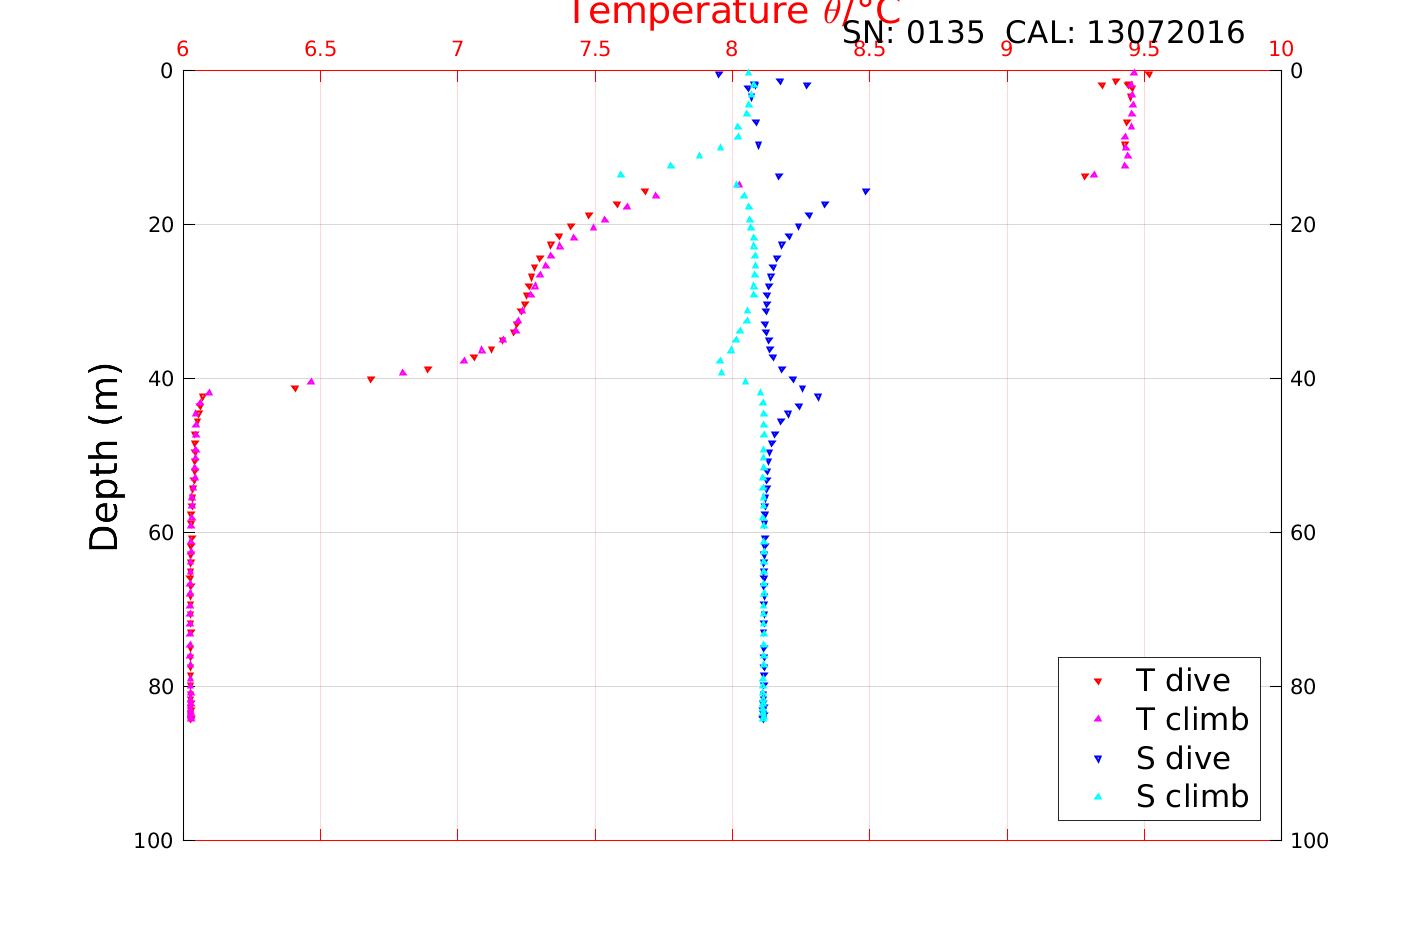Viewport: 1417px width, 945px height.
Task: Click right depth axis tick label 80
Action: 1303,687
